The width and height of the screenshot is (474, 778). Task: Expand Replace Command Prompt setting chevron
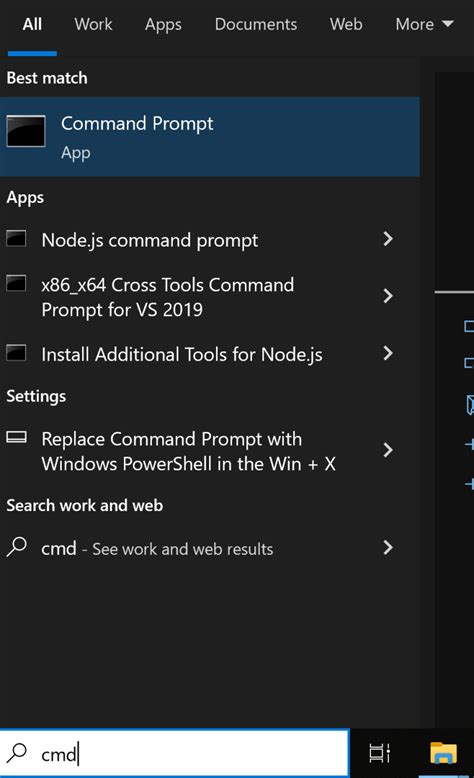pos(388,450)
